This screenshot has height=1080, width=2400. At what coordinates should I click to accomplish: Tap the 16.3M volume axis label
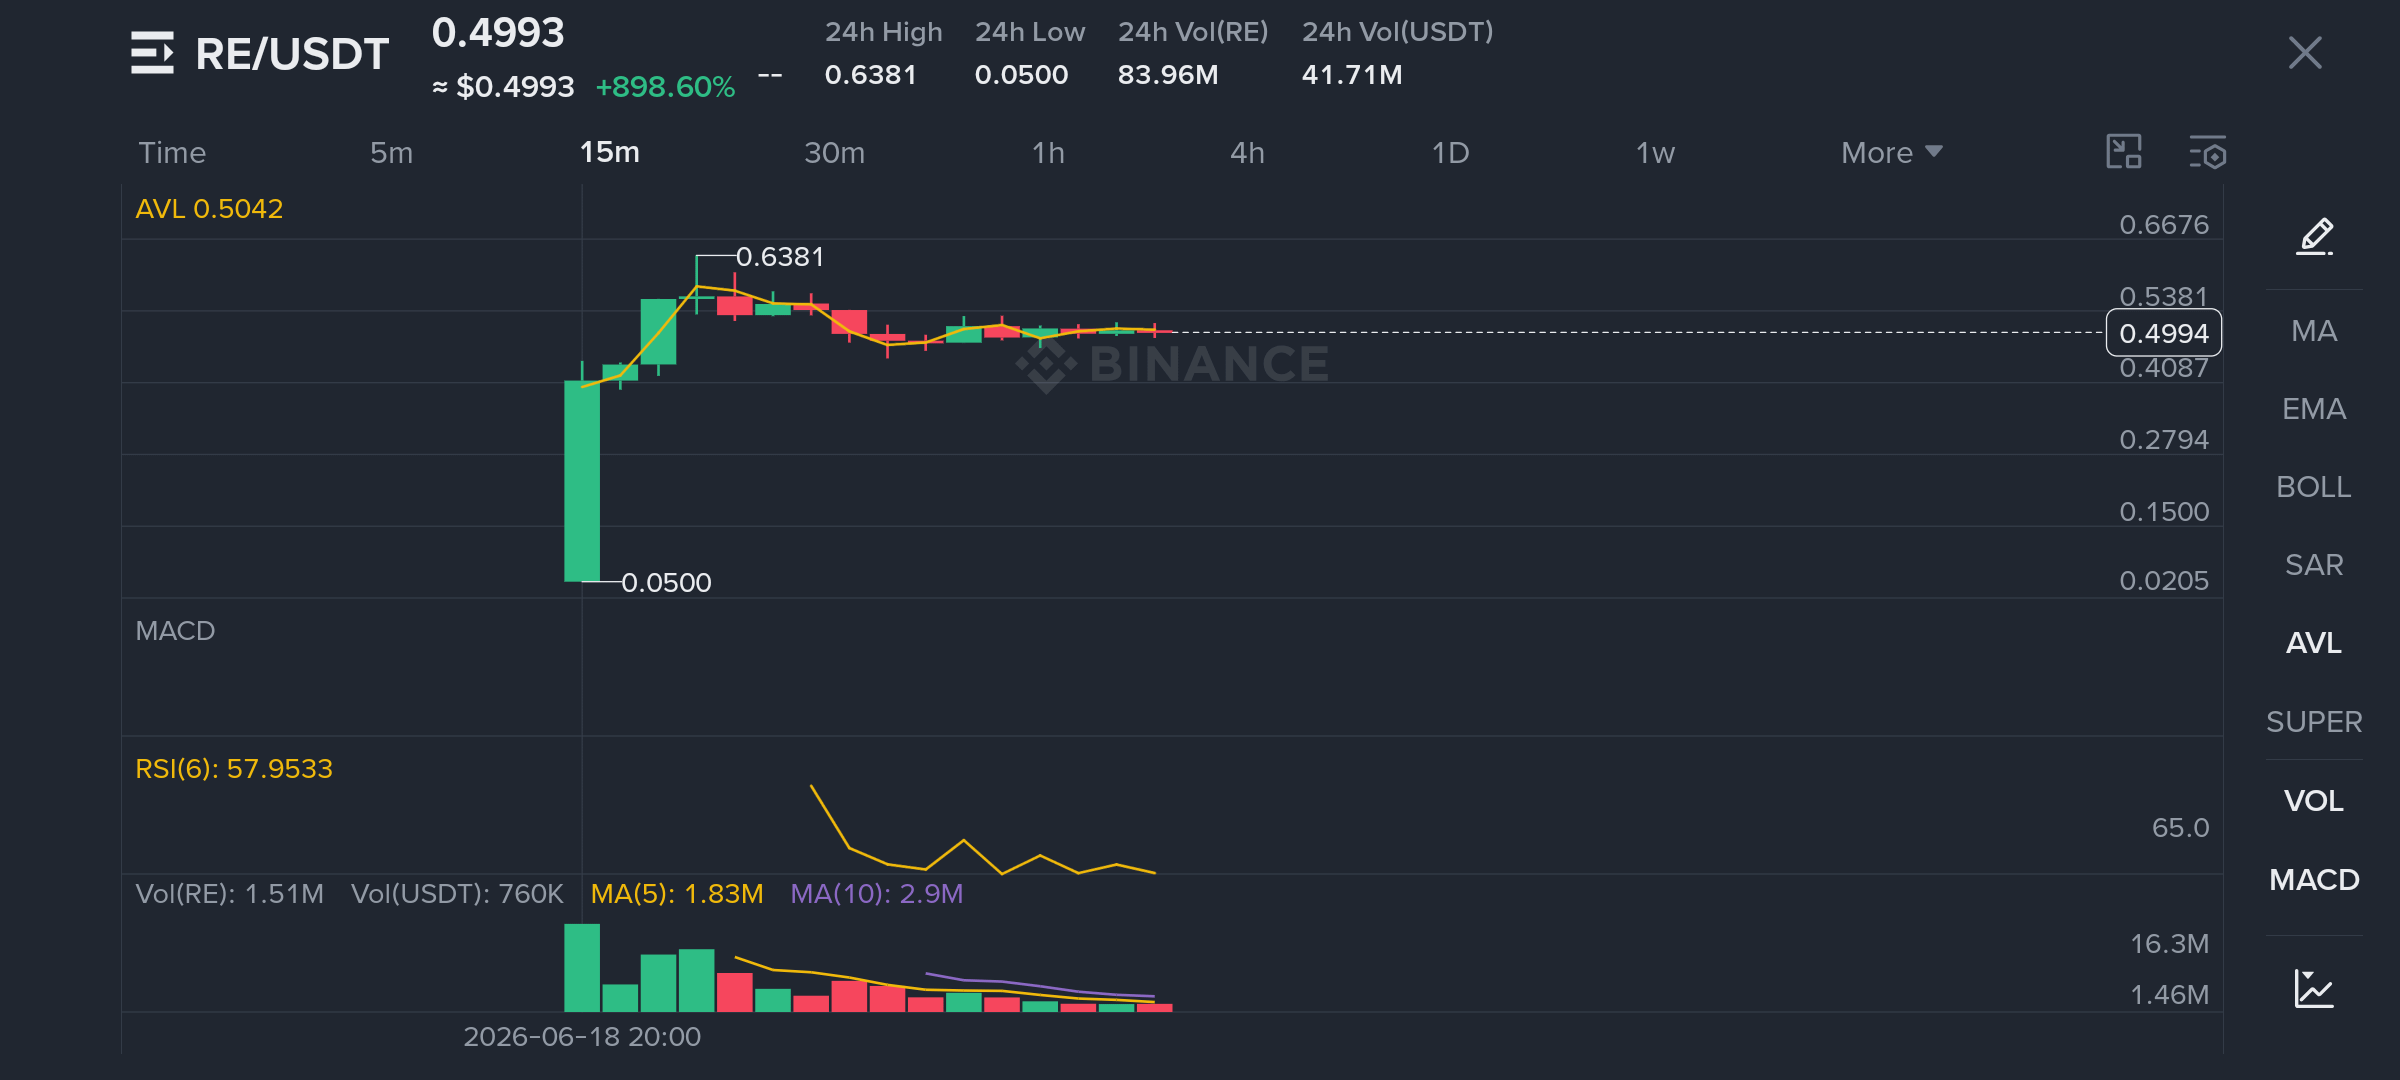coord(2169,944)
